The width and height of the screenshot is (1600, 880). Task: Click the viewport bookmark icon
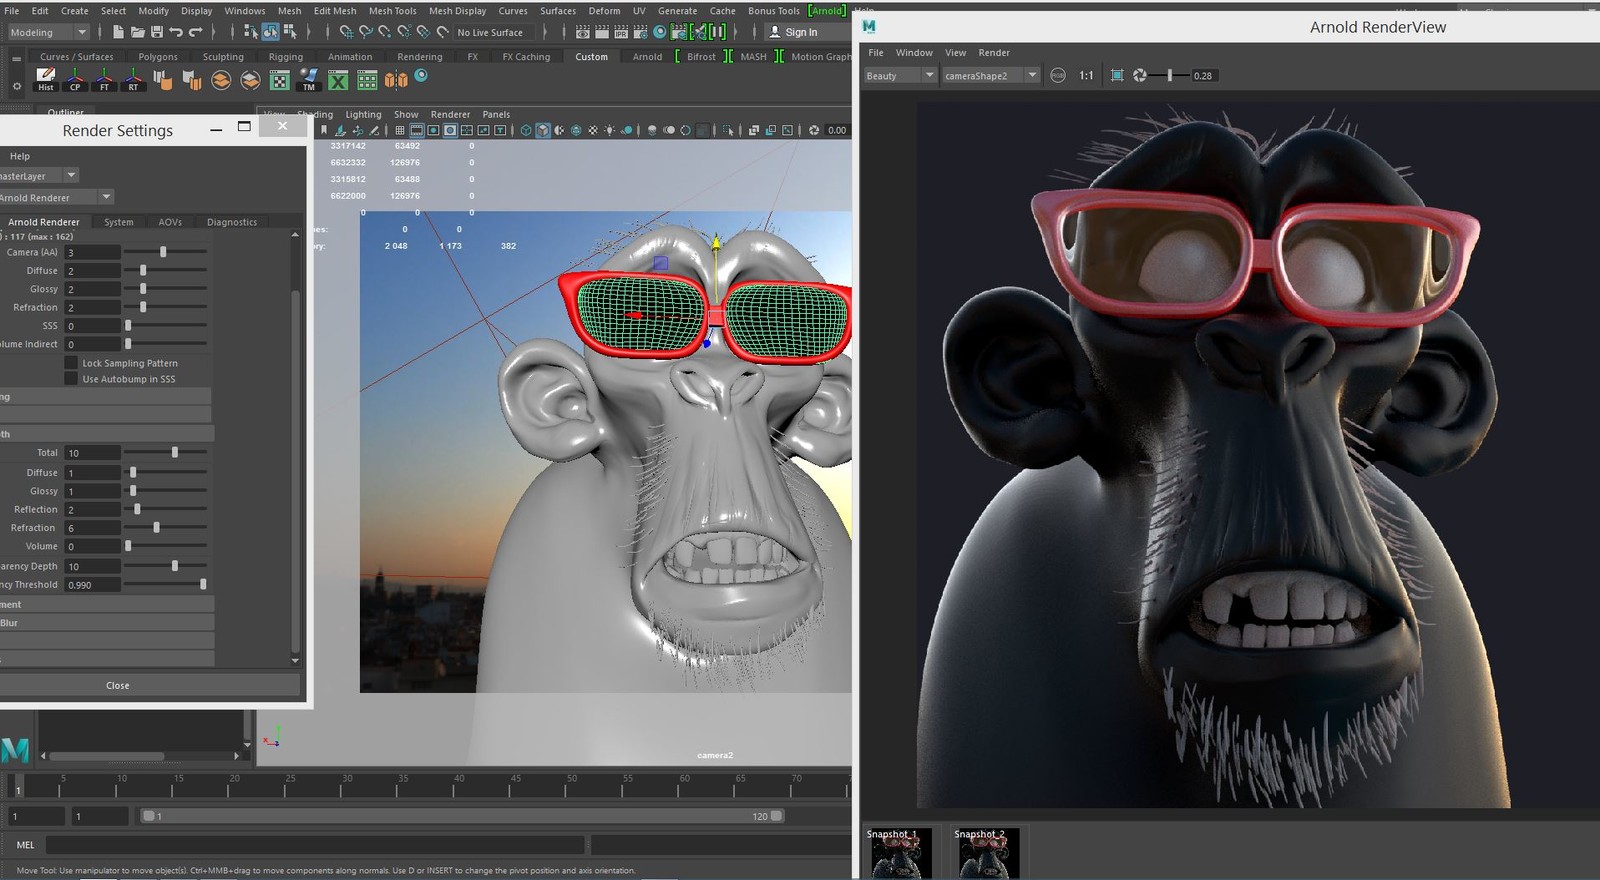point(324,130)
